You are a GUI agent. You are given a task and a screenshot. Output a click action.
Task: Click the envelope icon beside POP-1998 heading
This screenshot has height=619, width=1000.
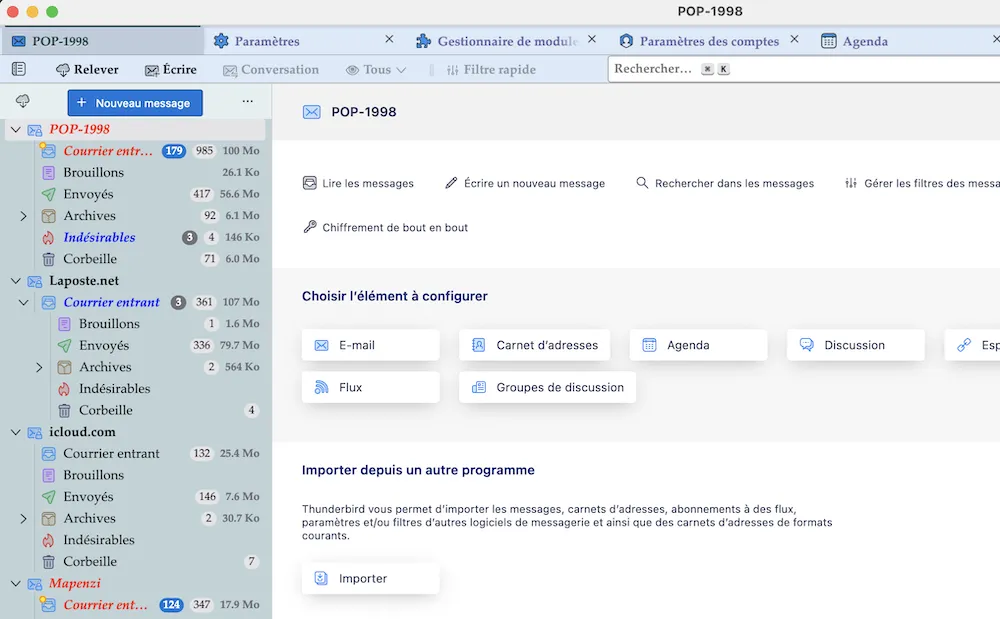311,112
